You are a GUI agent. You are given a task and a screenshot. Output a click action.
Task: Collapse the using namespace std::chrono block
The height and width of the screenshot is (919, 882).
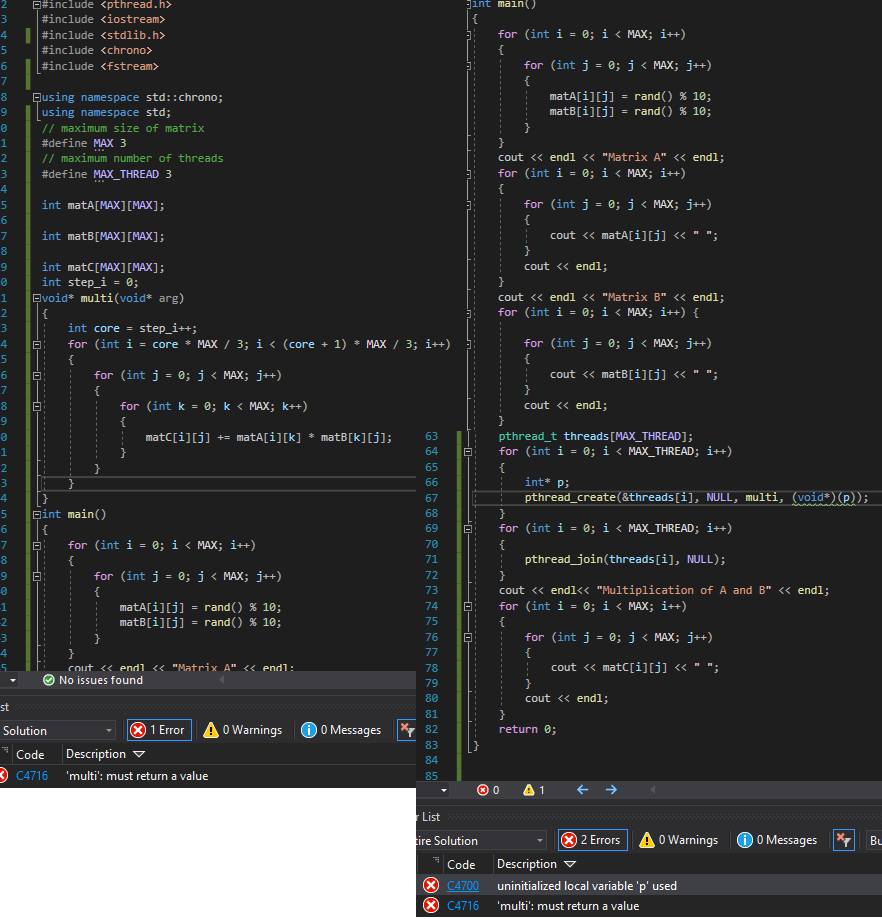[36, 97]
